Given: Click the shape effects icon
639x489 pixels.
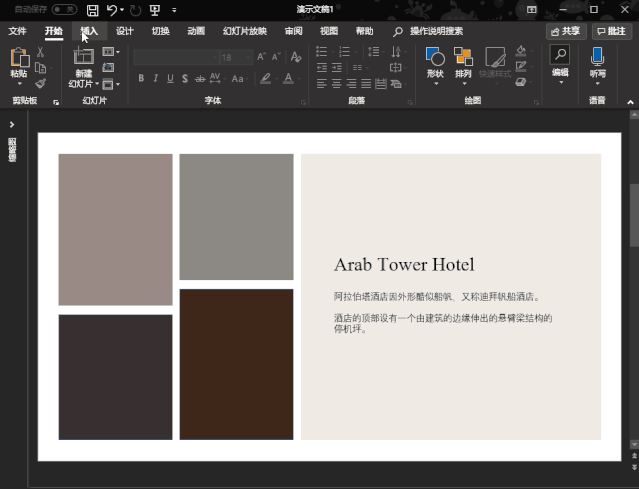Looking at the screenshot, I should point(521,82).
